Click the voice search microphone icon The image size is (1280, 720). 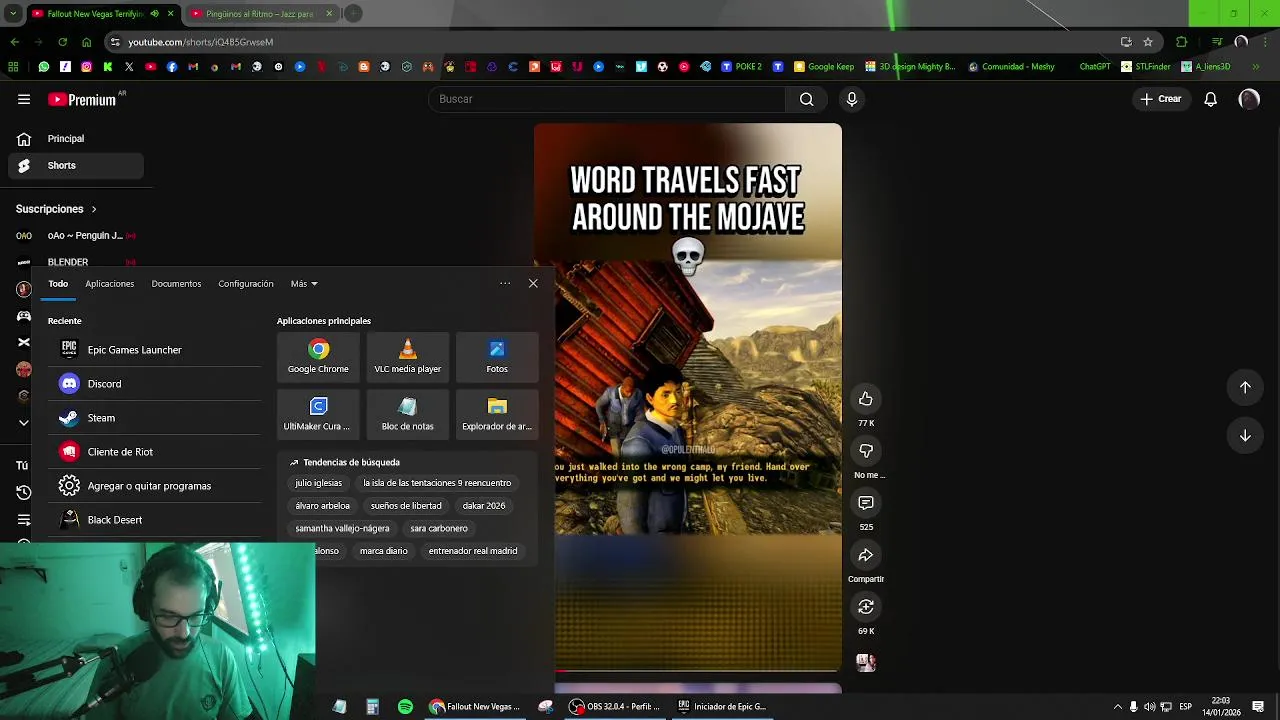tap(852, 99)
